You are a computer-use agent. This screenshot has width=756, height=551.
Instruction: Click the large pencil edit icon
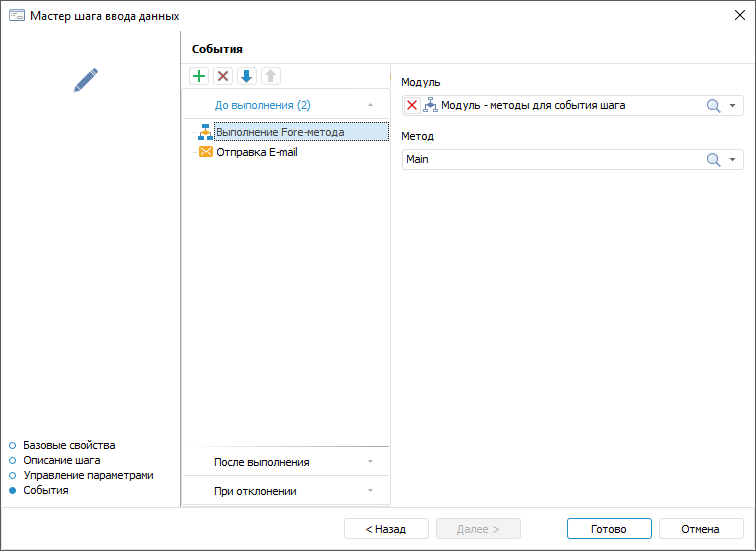pos(87,80)
